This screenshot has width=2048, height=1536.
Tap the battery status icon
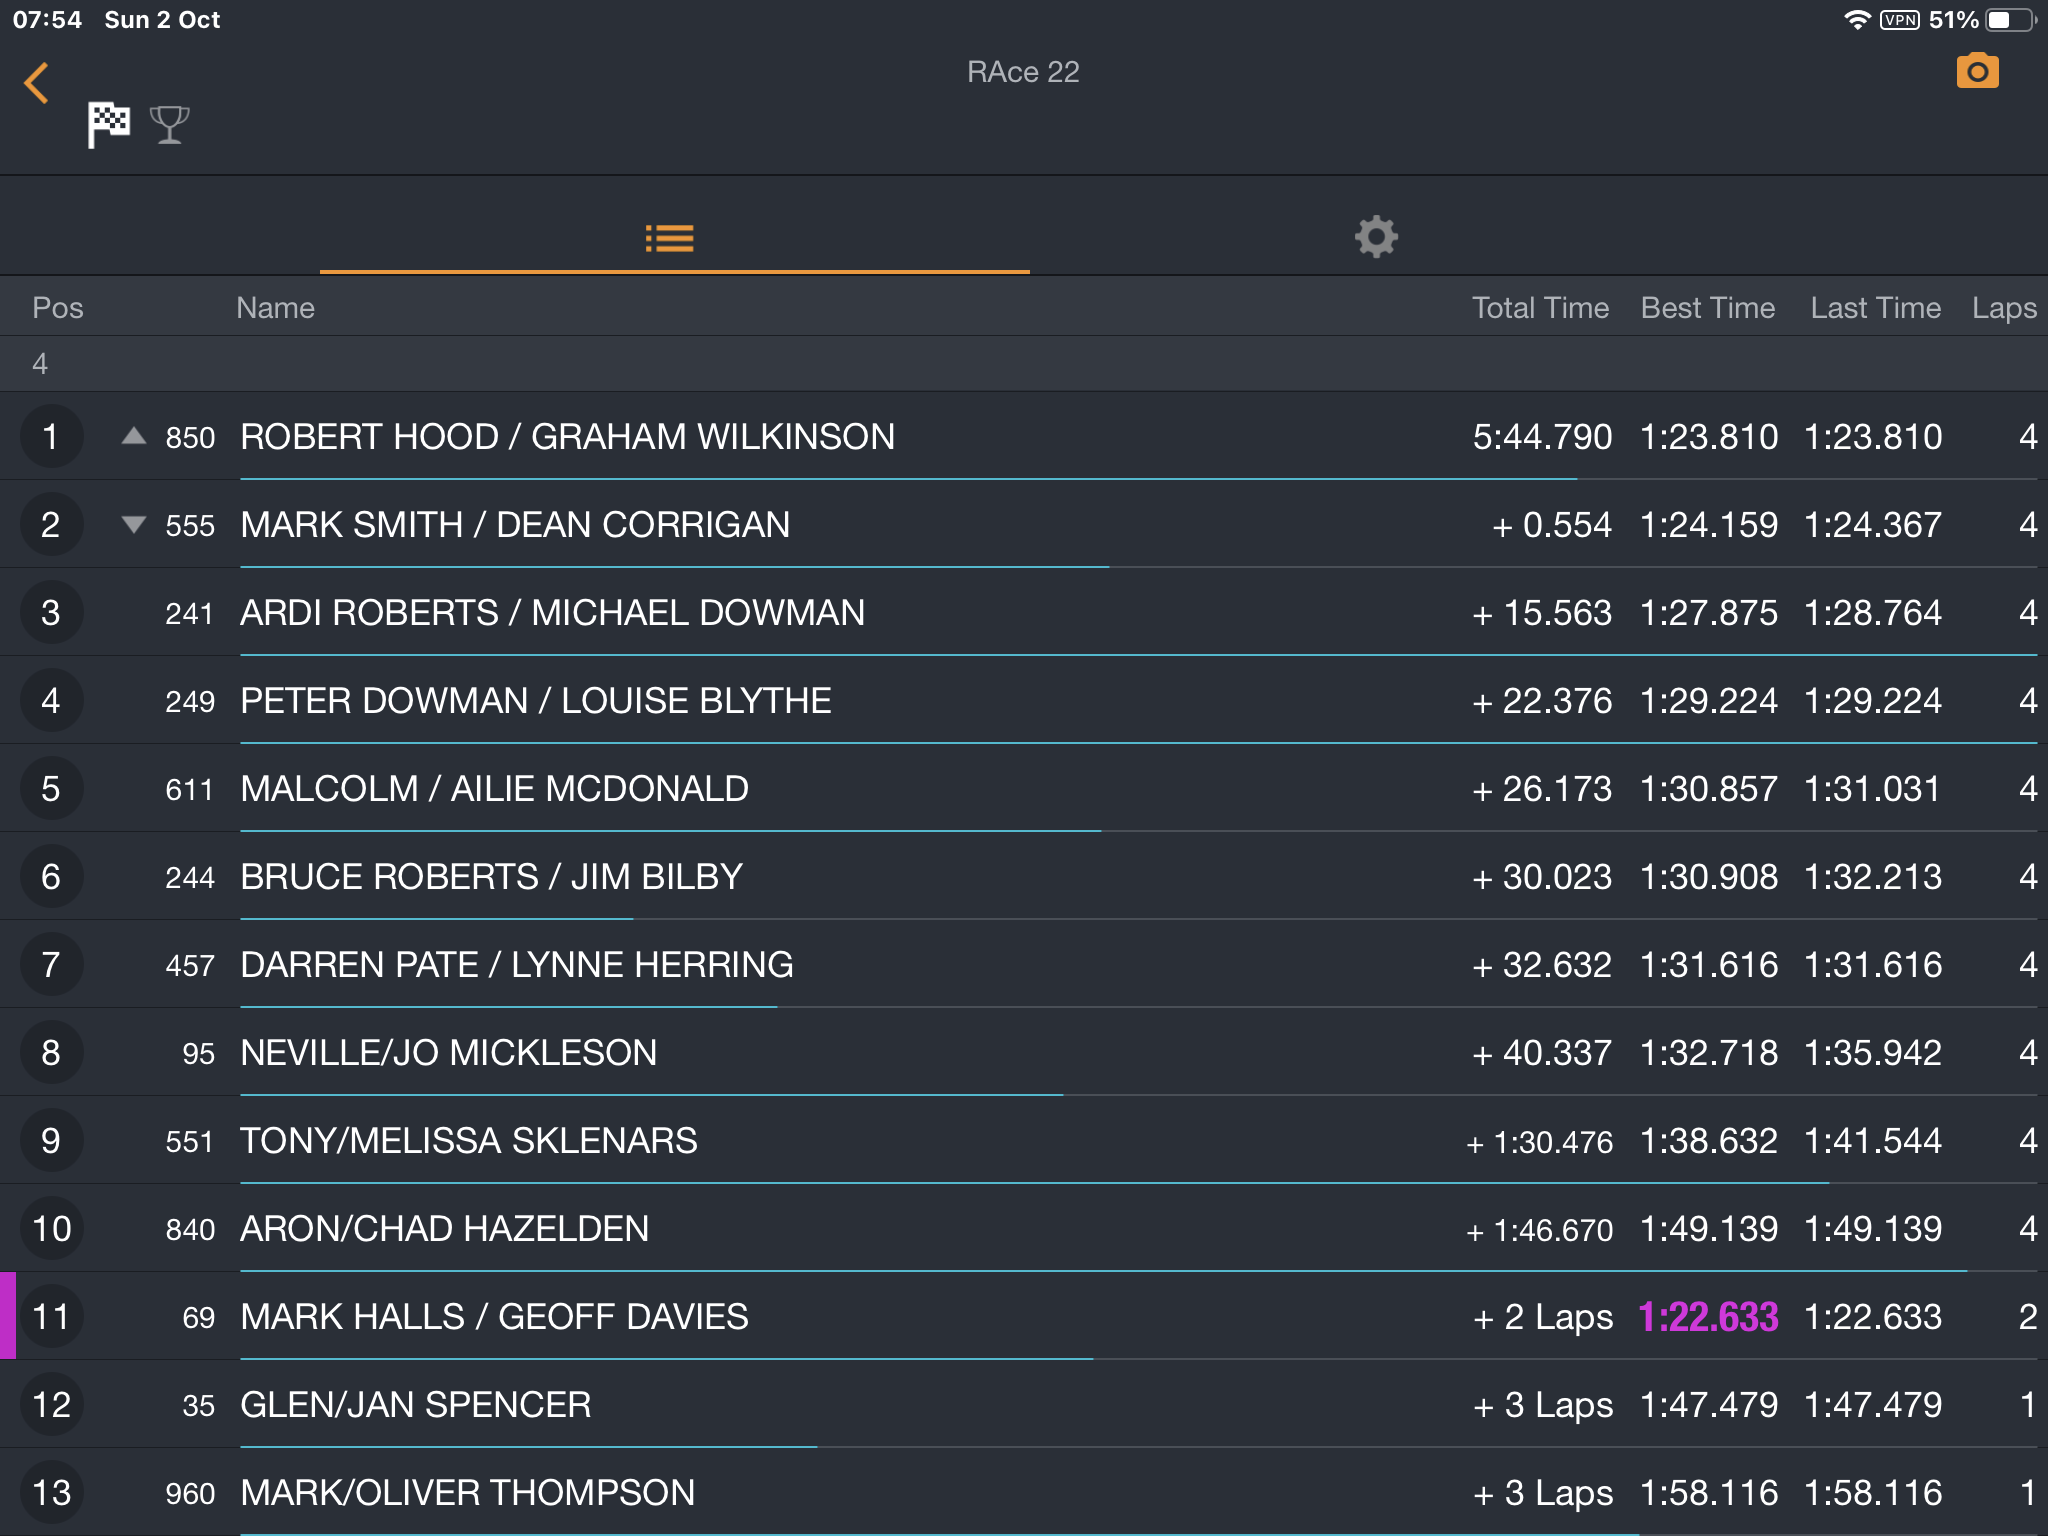(2010, 20)
